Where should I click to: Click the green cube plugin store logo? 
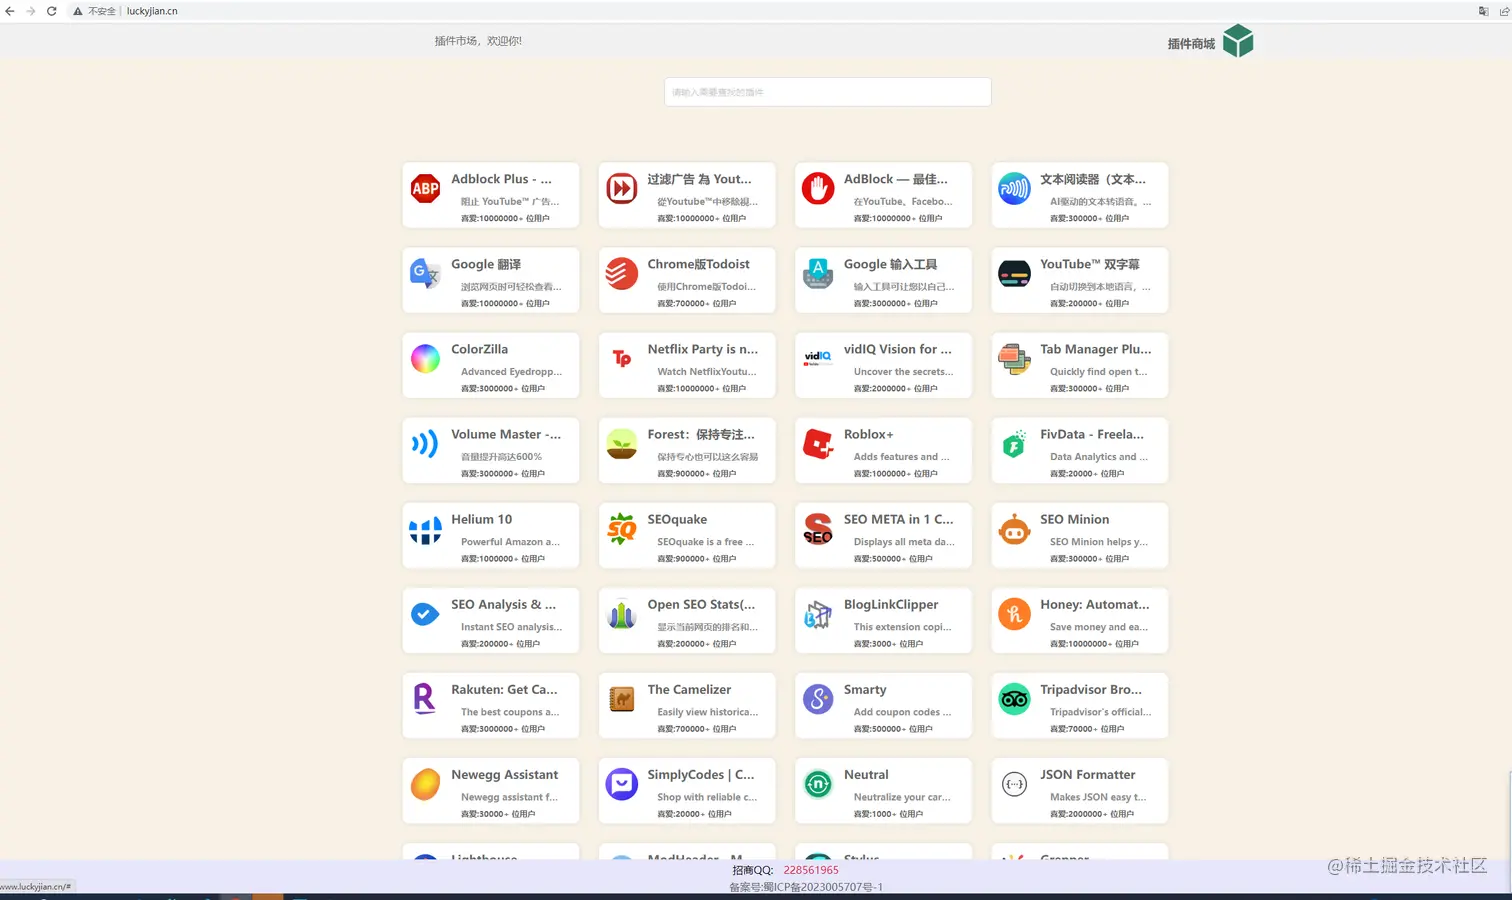tap(1238, 41)
